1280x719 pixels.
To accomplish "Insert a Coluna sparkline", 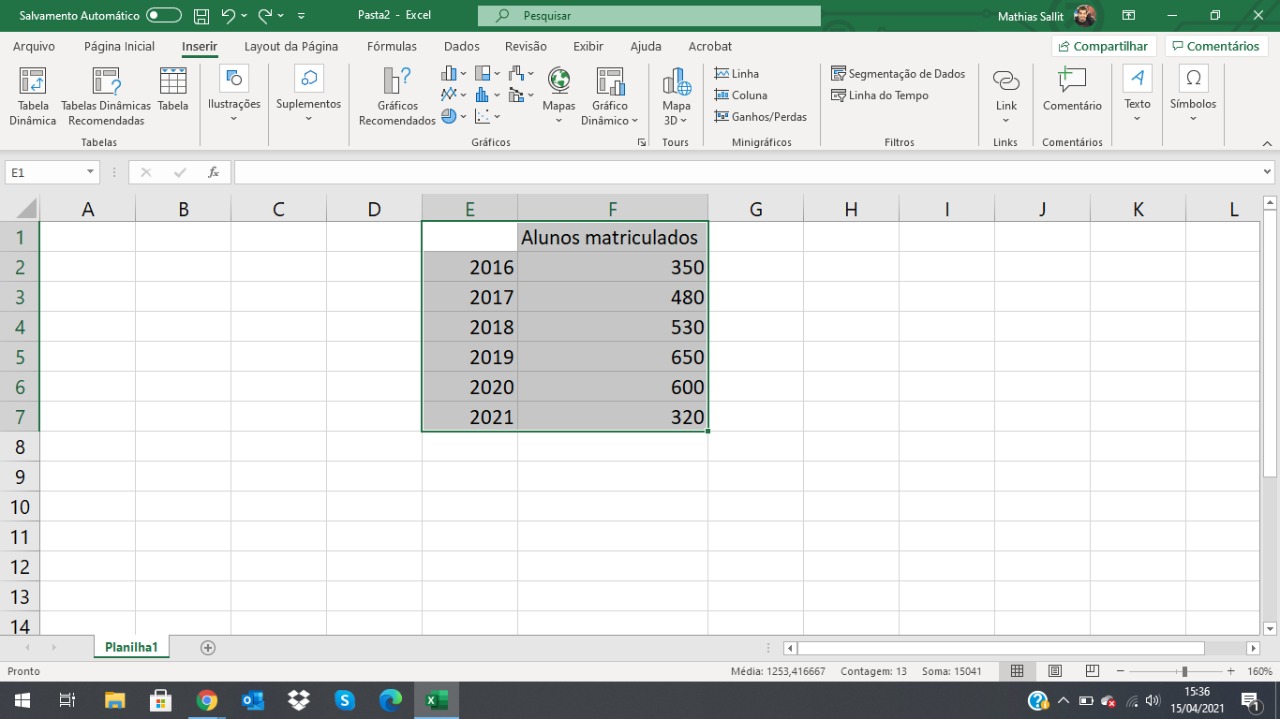I will [x=740, y=95].
